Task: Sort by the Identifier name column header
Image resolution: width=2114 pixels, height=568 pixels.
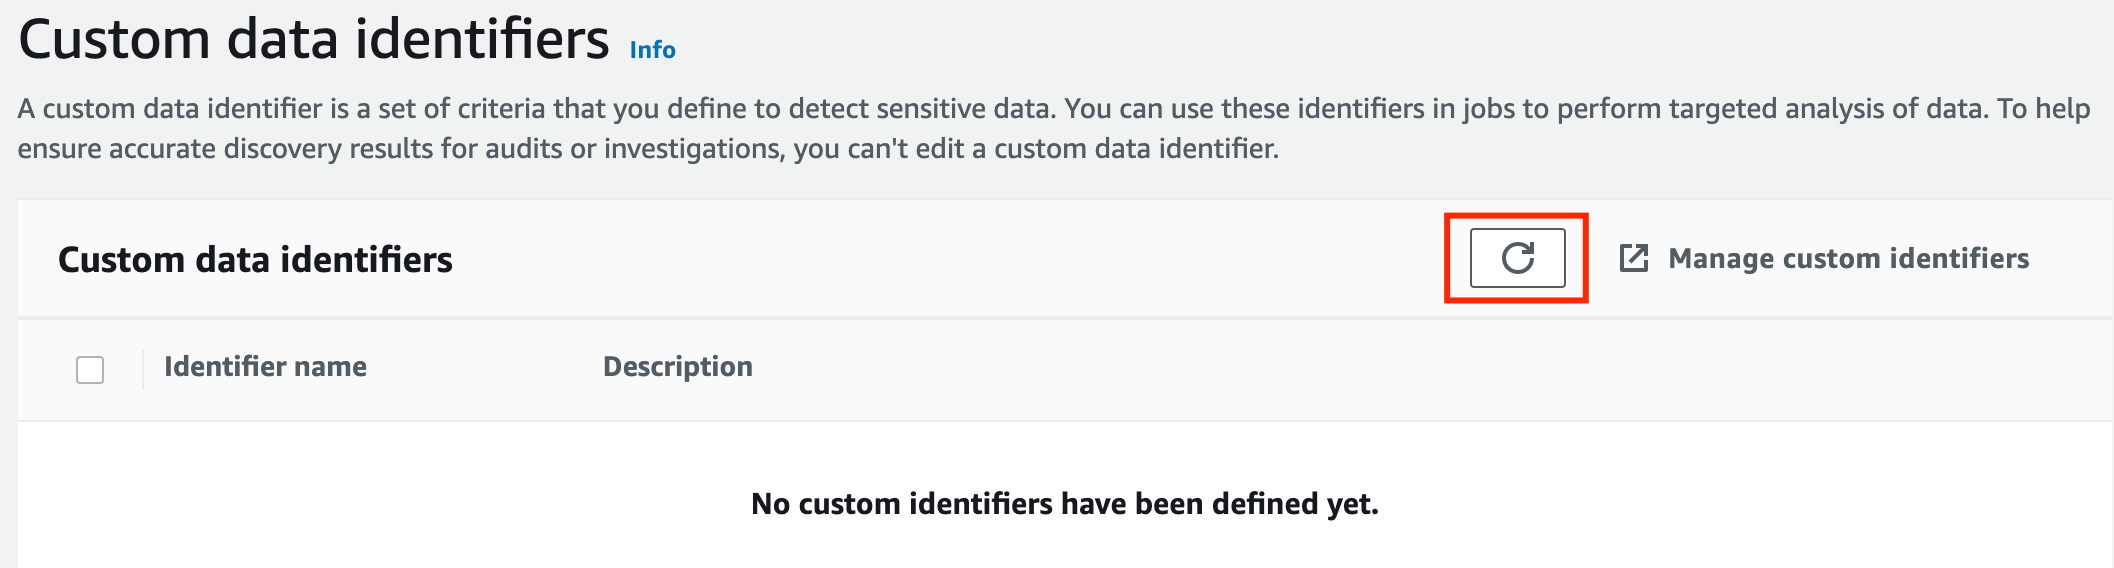Action: [x=265, y=367]
